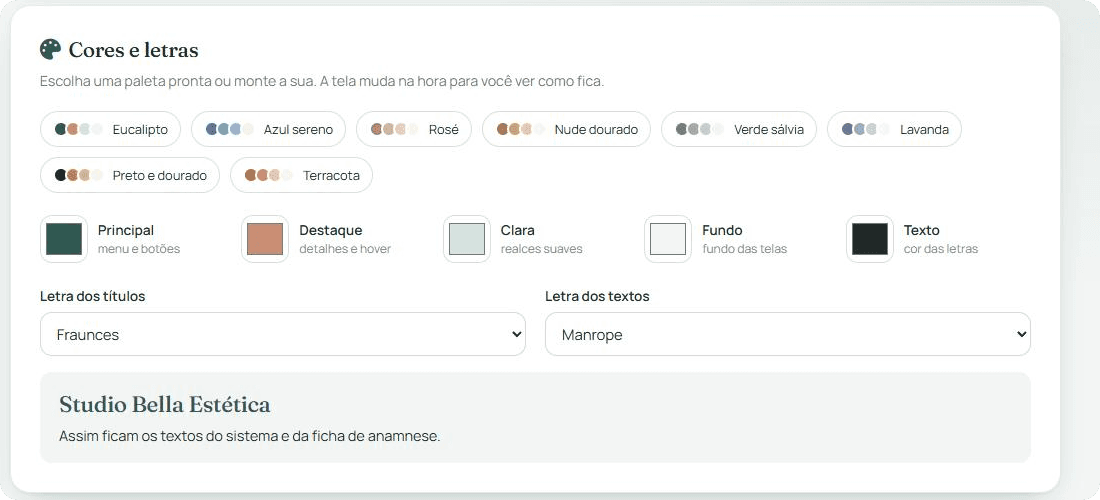Click the "Escolha uma paleta pronta" instruction text
Viewport: 1100px width, 500px height.
(322, 81)
